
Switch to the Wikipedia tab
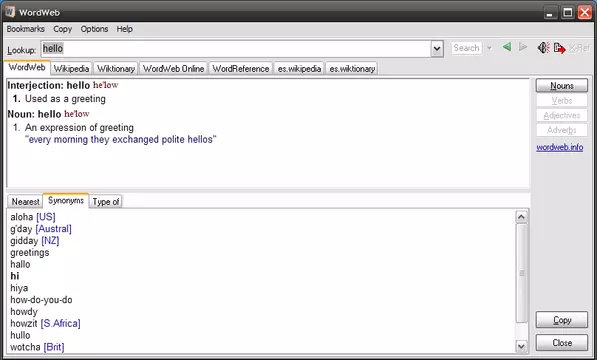(71, 68)
